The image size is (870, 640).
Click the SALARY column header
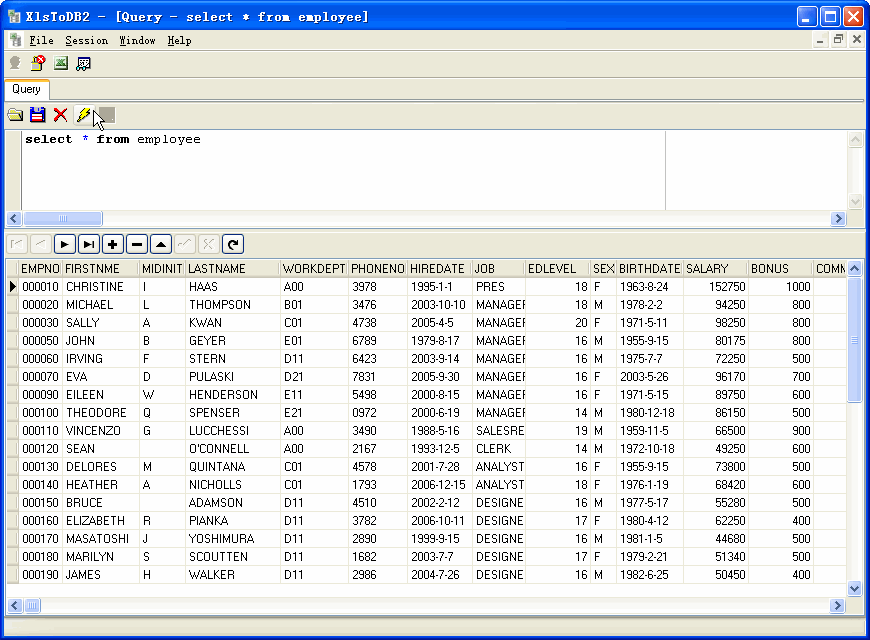click(715, 269)
